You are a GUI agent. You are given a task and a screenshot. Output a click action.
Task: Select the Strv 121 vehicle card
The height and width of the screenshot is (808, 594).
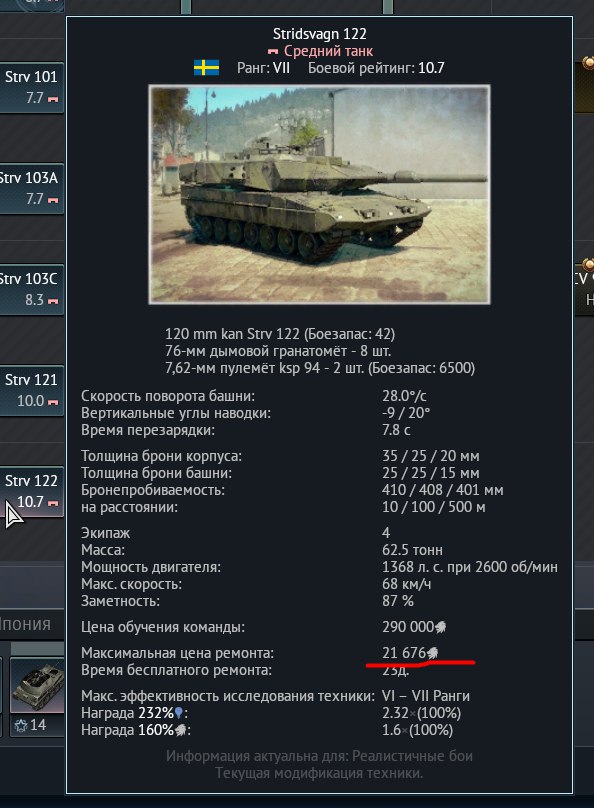point(31,391)
